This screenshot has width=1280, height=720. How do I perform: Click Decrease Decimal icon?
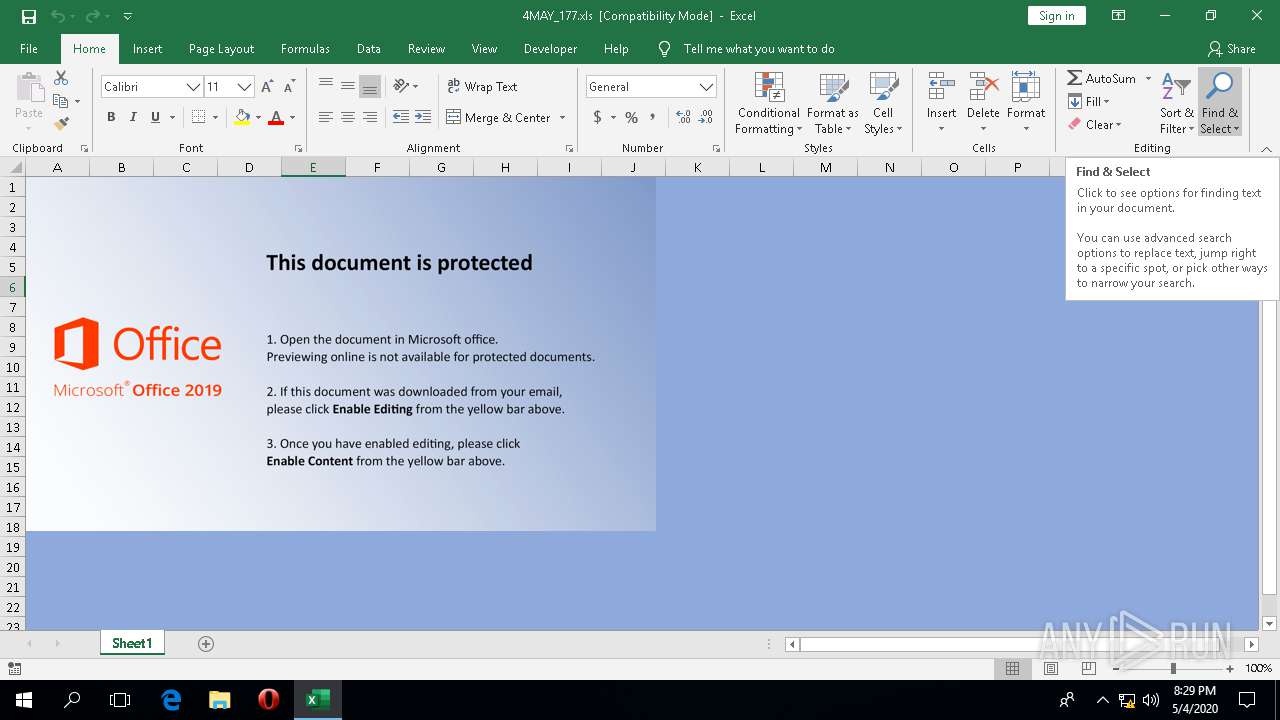point(707,117)
